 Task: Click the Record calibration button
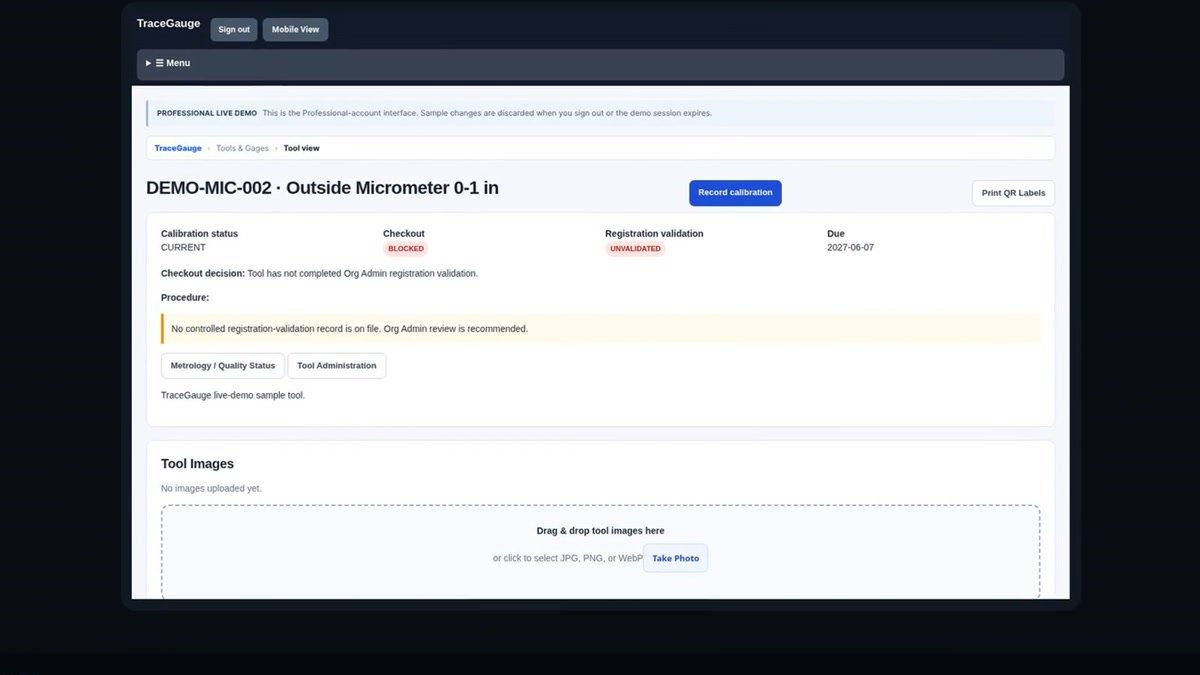coord(735,193)
